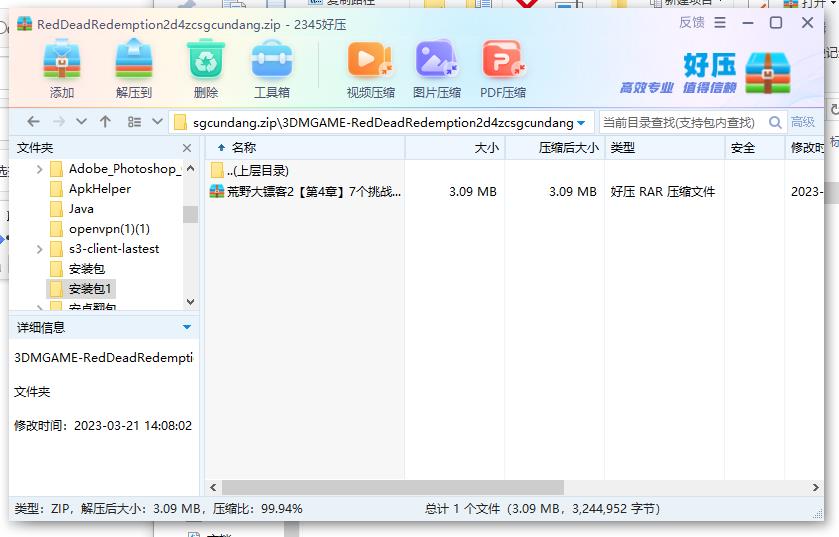This screenshot has height=537, width=839.
Task: Click the 高级 advanced search link
Action: click(803, 122)
